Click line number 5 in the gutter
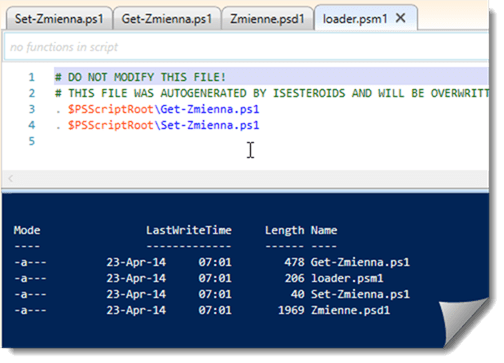 tap(32, 141)
